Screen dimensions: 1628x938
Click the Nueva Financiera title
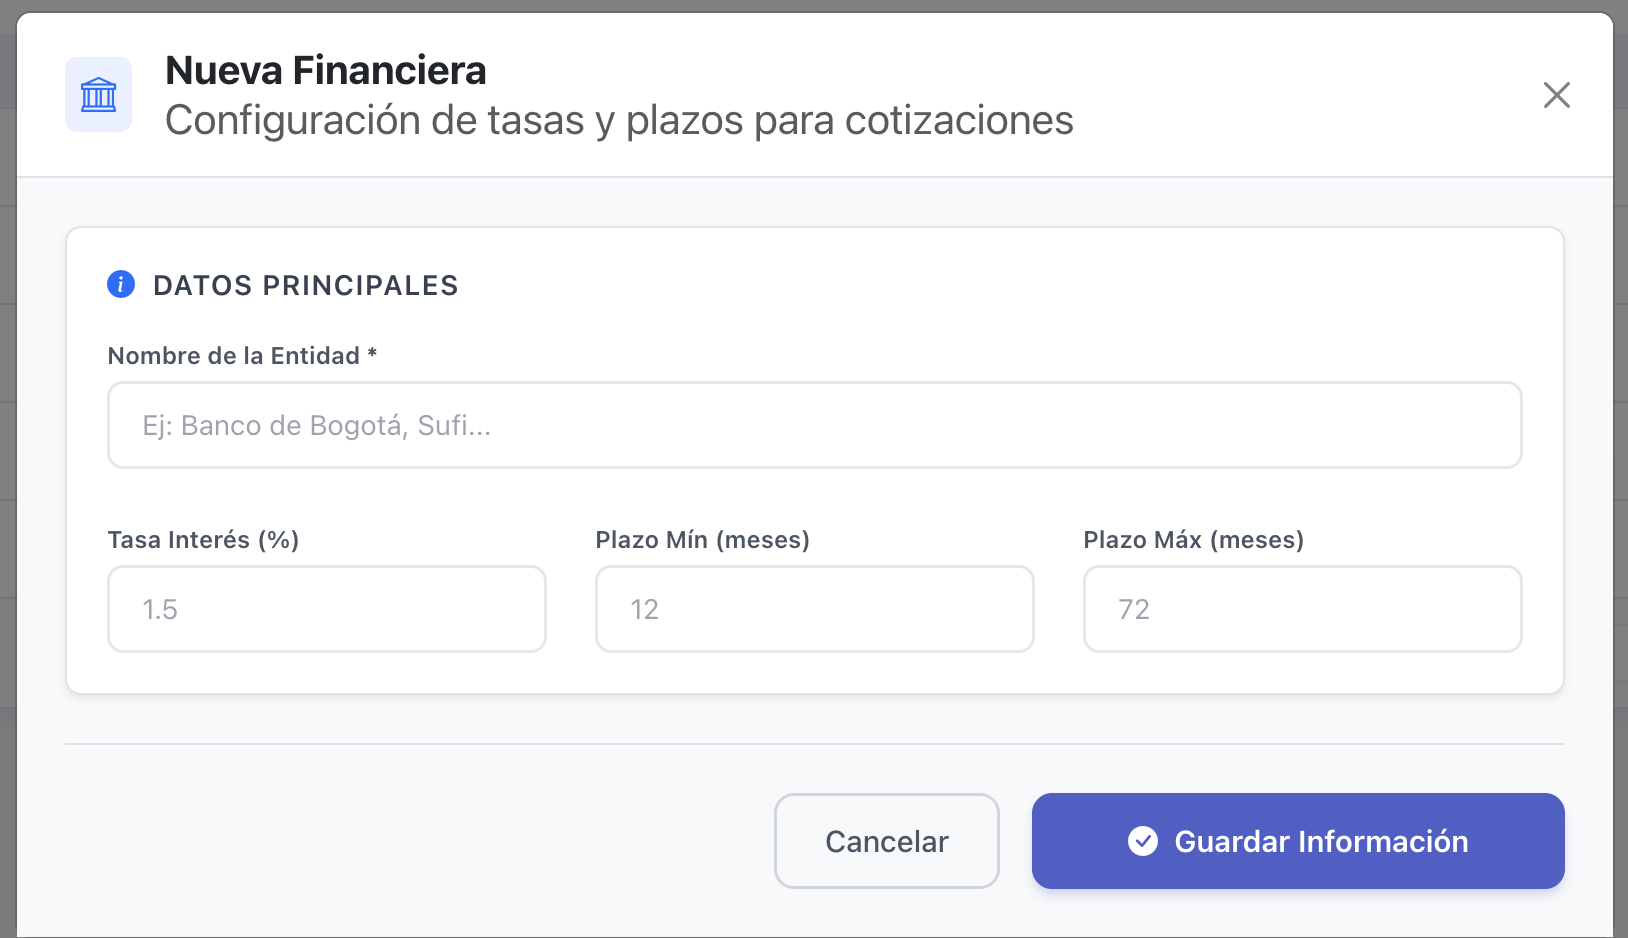click(326, 71)
